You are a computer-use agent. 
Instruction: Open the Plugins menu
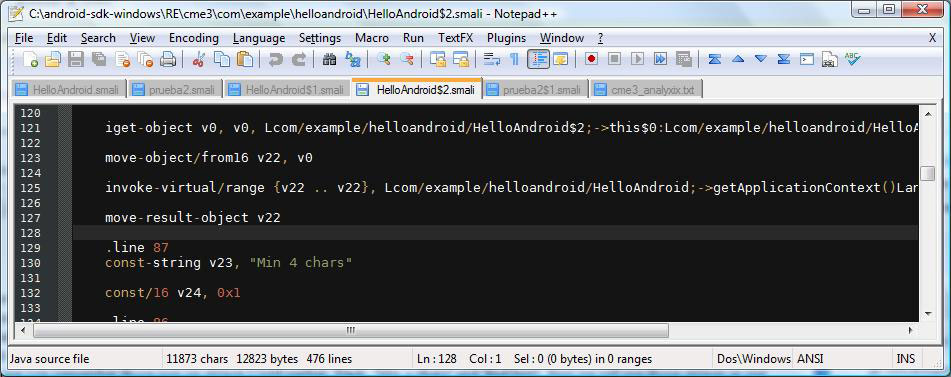click(x=506, y=38)
